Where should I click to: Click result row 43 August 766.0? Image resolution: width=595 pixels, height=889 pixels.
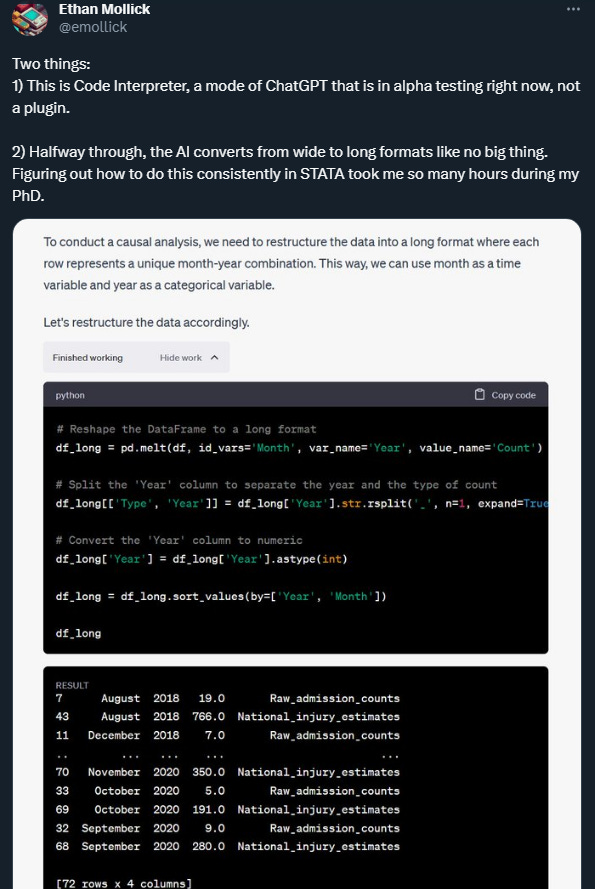point(227,717)
